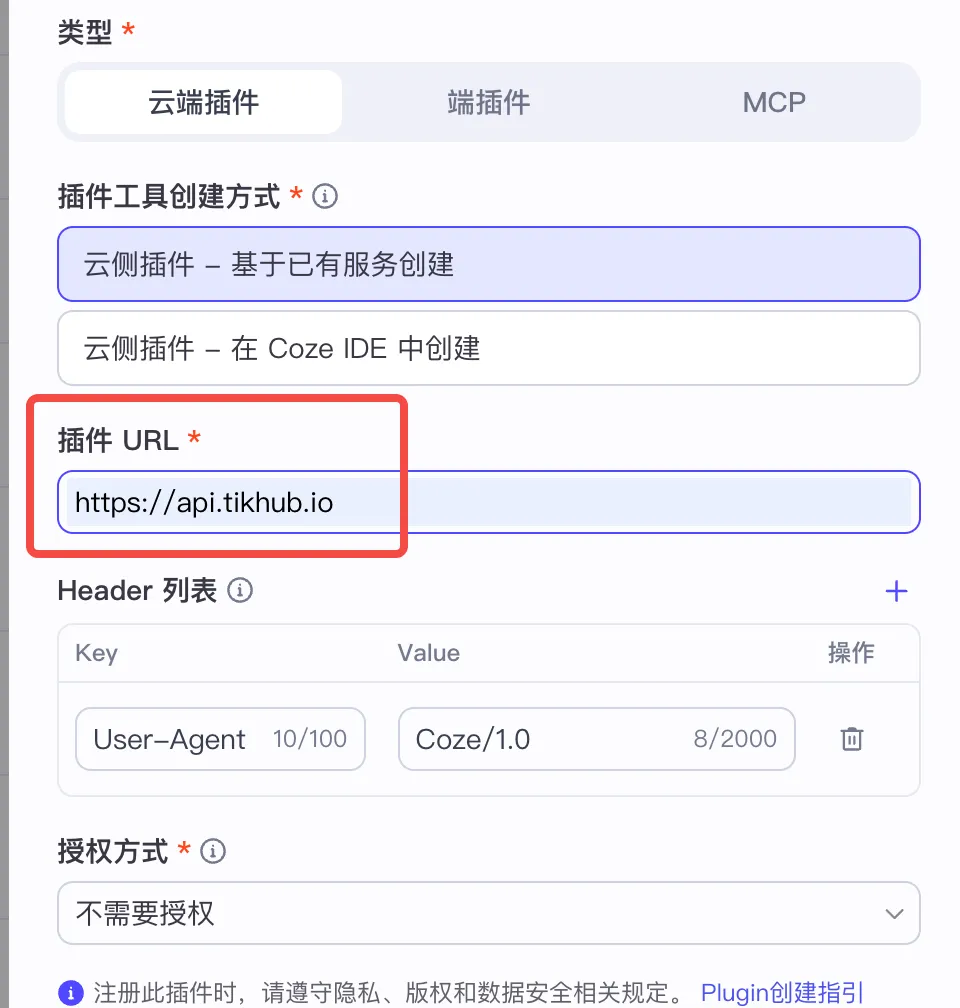The width and height of the screenshot is (960, 1008).
Task: Click the Value column header
Action: 428,653
